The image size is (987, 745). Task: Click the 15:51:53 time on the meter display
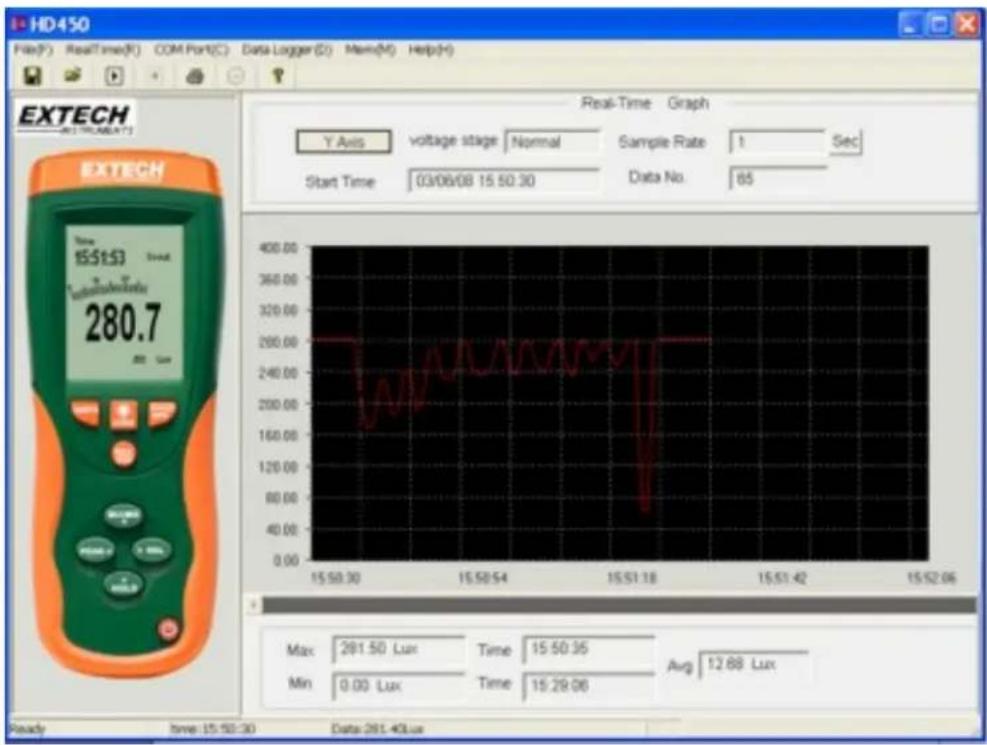[x=100, y=257]
